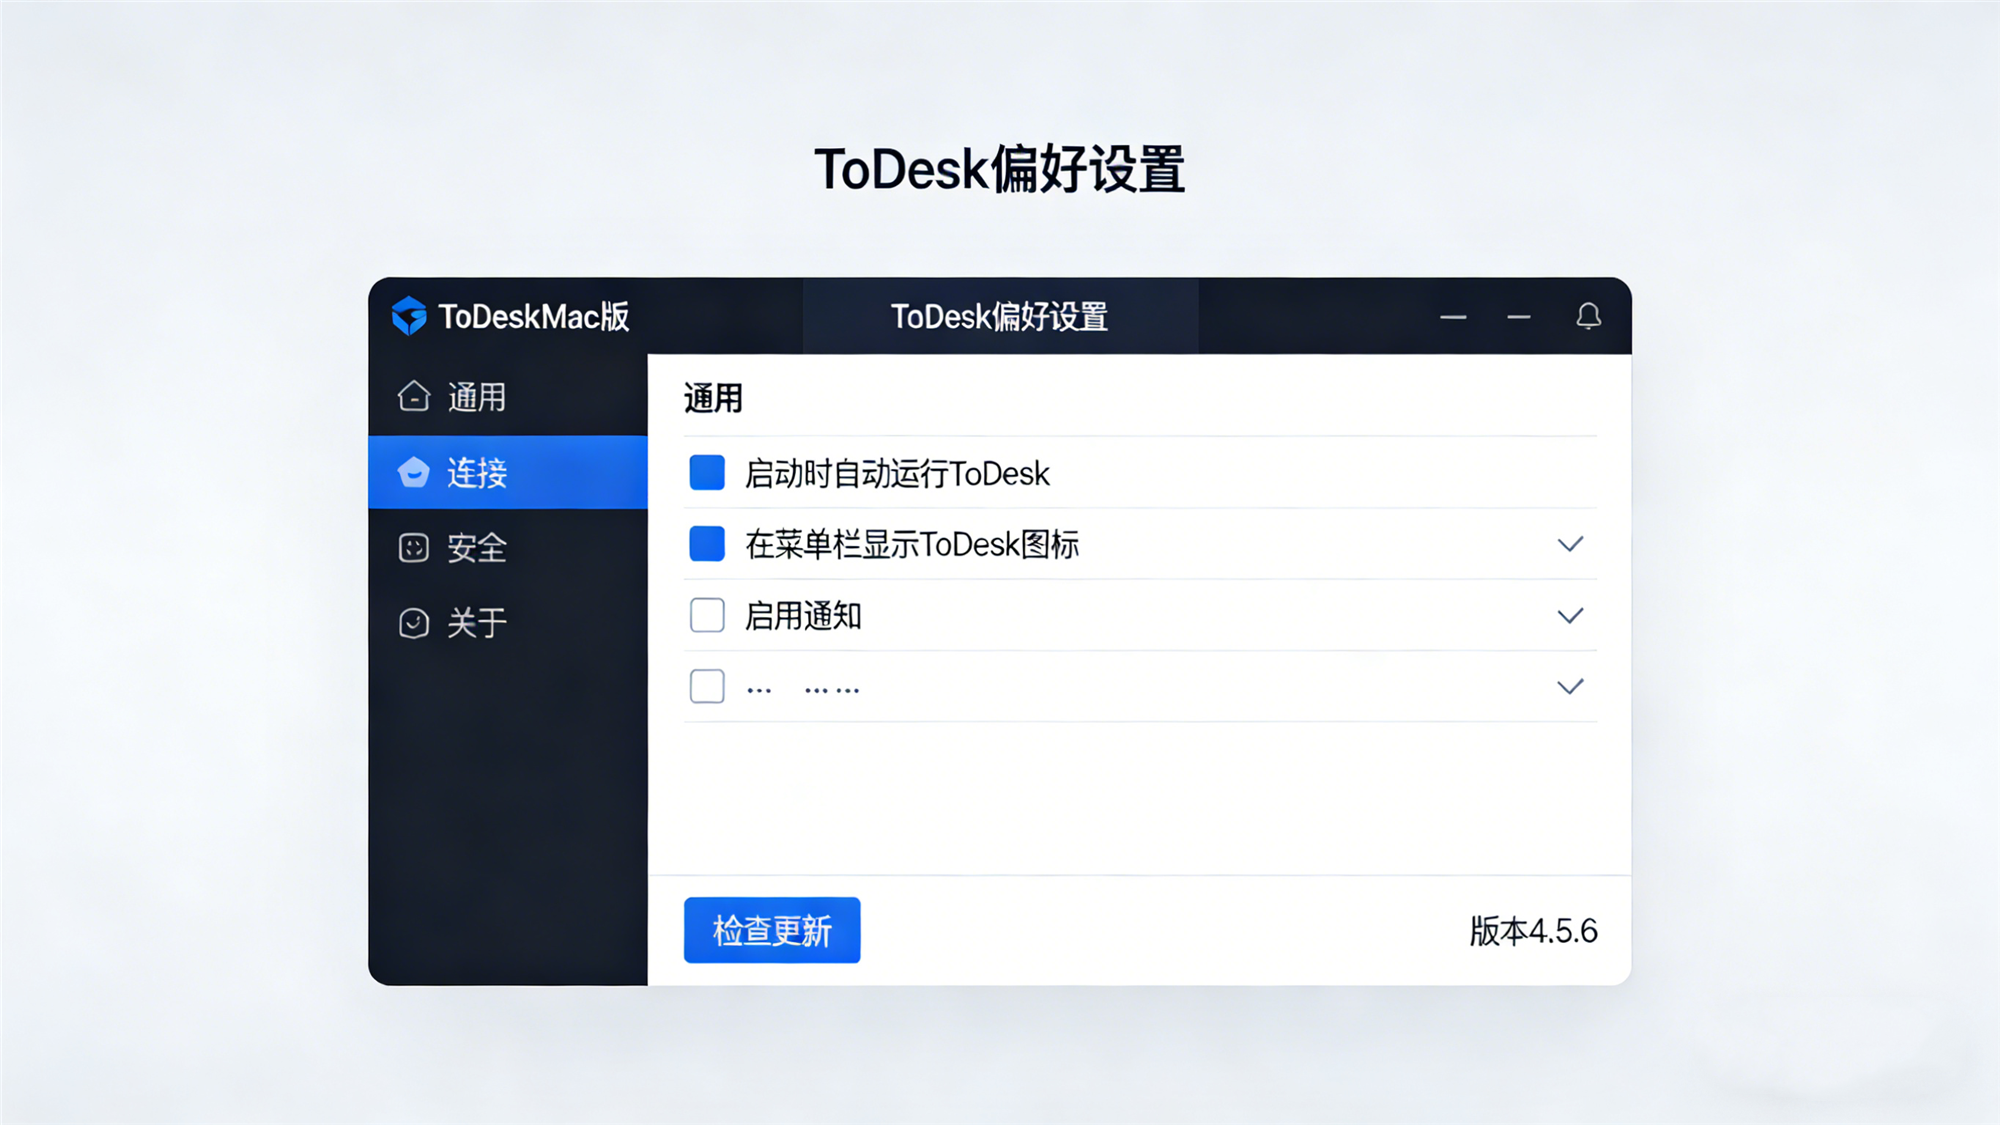Click the smiley face icon beside 安全
Image resolution: width=2000 pixels, height=1125 pixels.
(x=413, y=548)
